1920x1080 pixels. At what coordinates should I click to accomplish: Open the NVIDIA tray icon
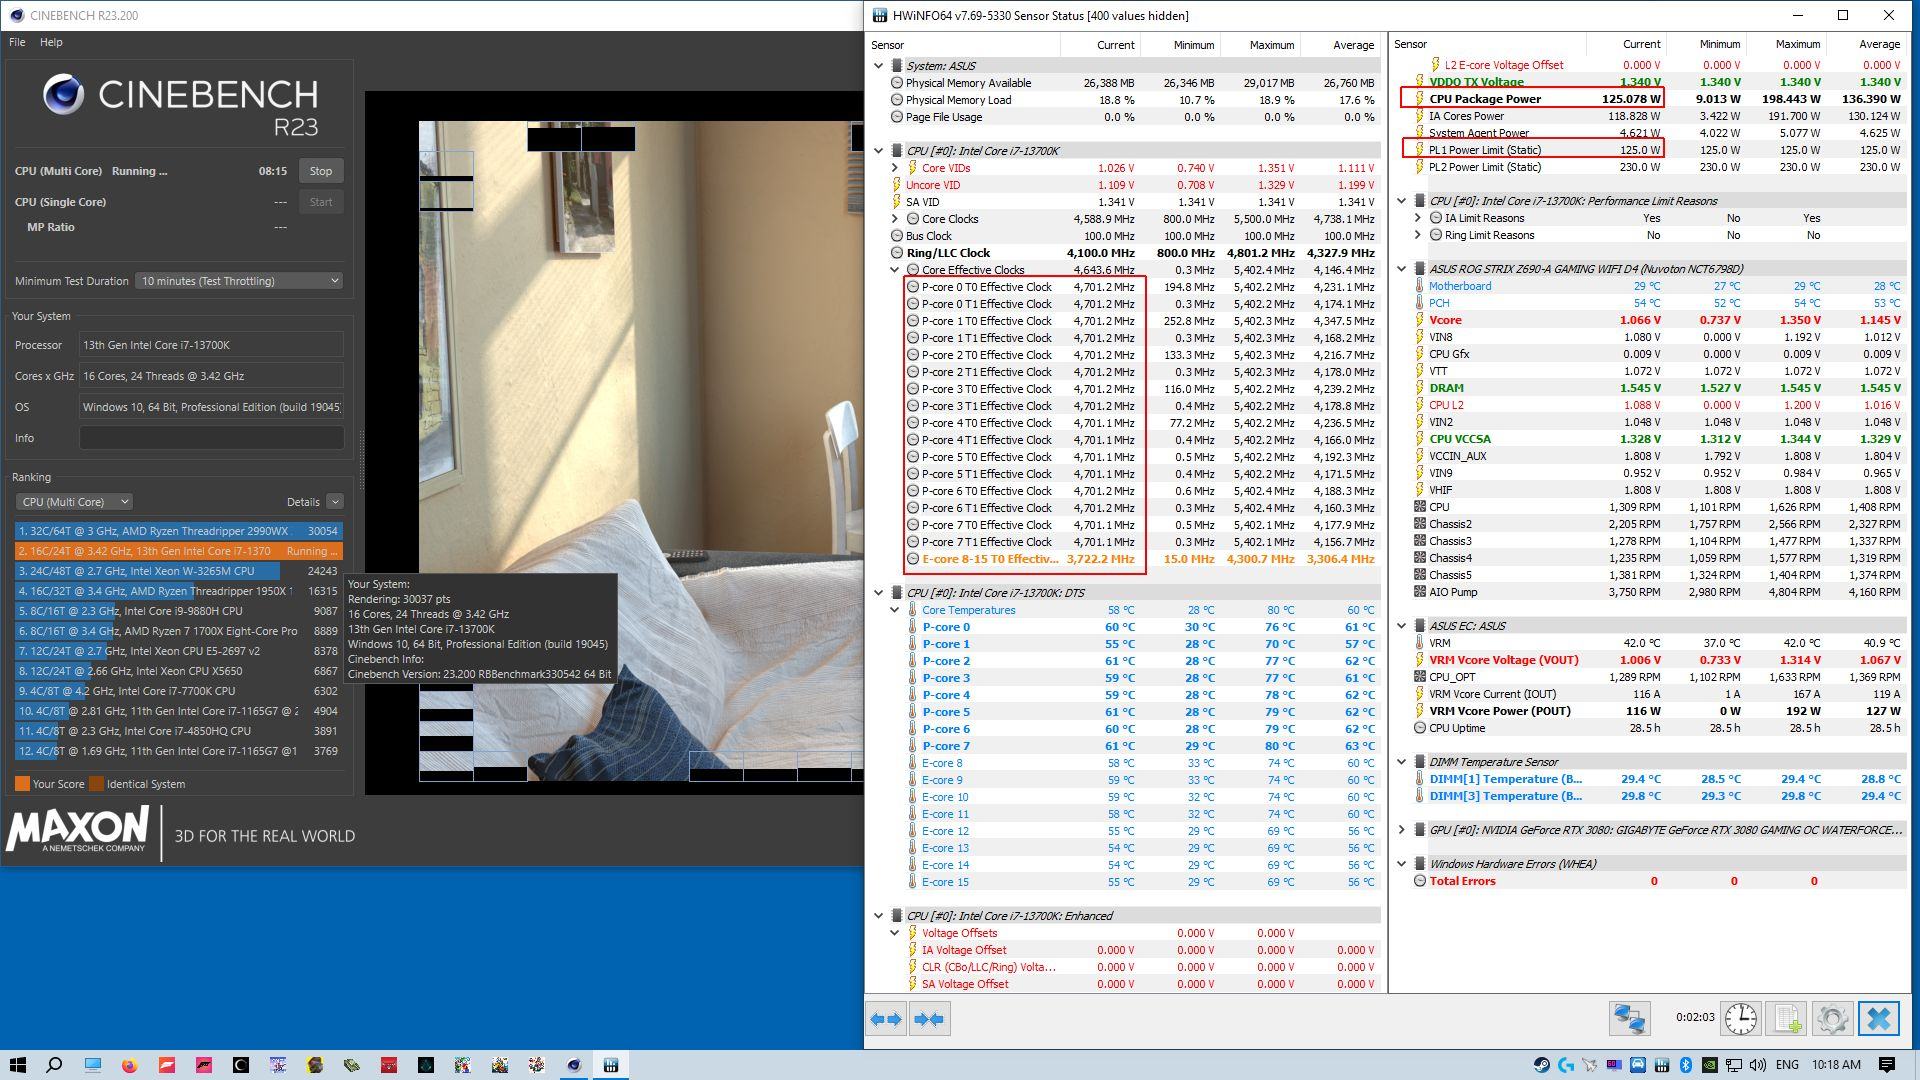[x=1709, y=1065]
